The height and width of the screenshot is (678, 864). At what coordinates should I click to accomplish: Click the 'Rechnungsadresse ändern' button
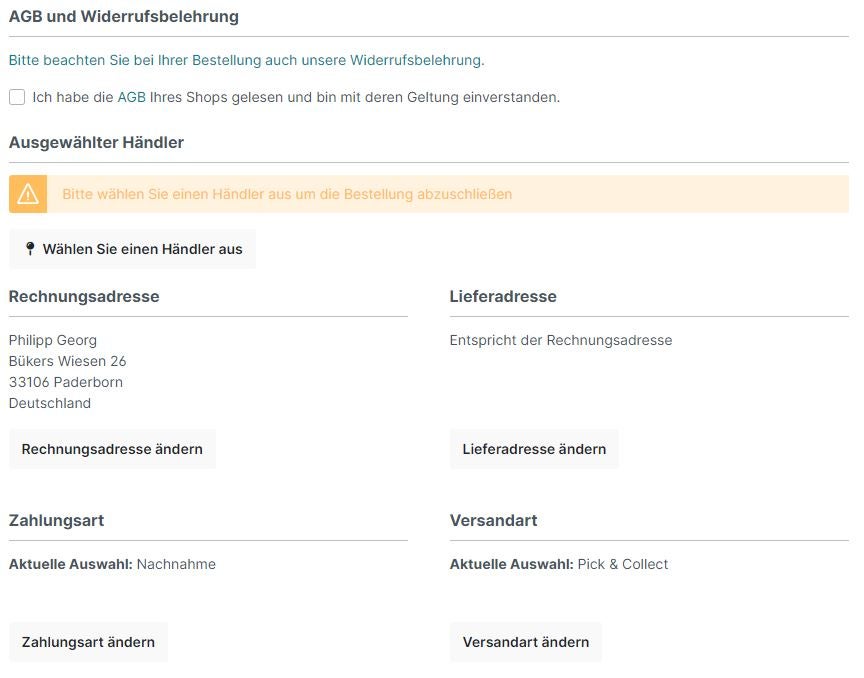pos(112,449)
